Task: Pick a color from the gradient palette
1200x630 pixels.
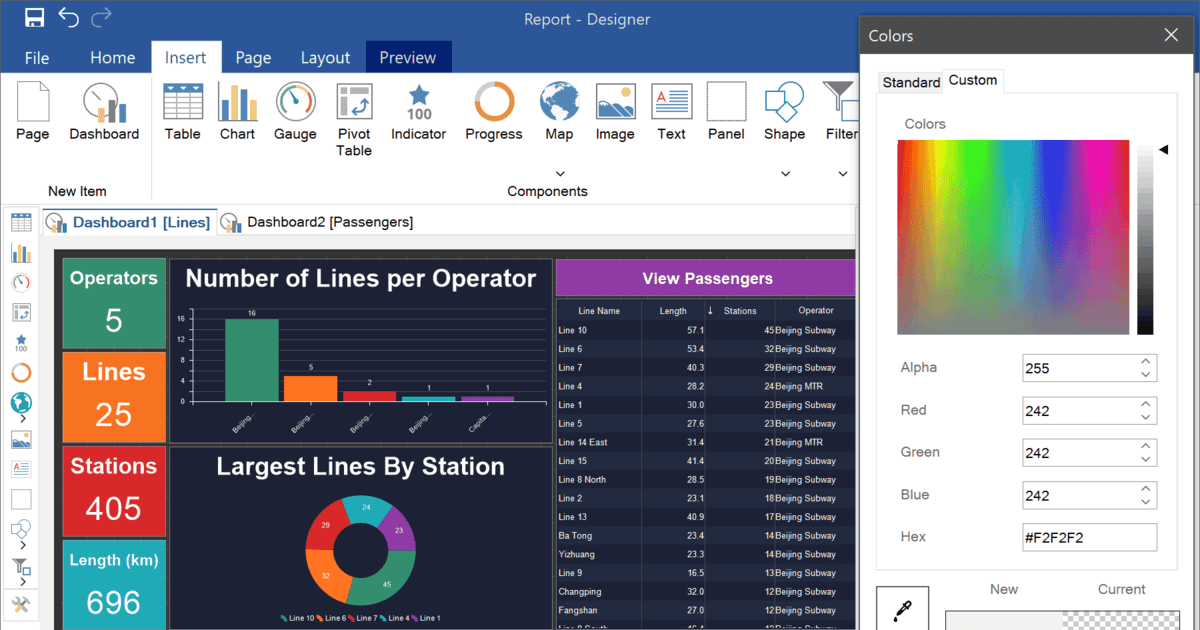Action: click(x=1013, y=238)
